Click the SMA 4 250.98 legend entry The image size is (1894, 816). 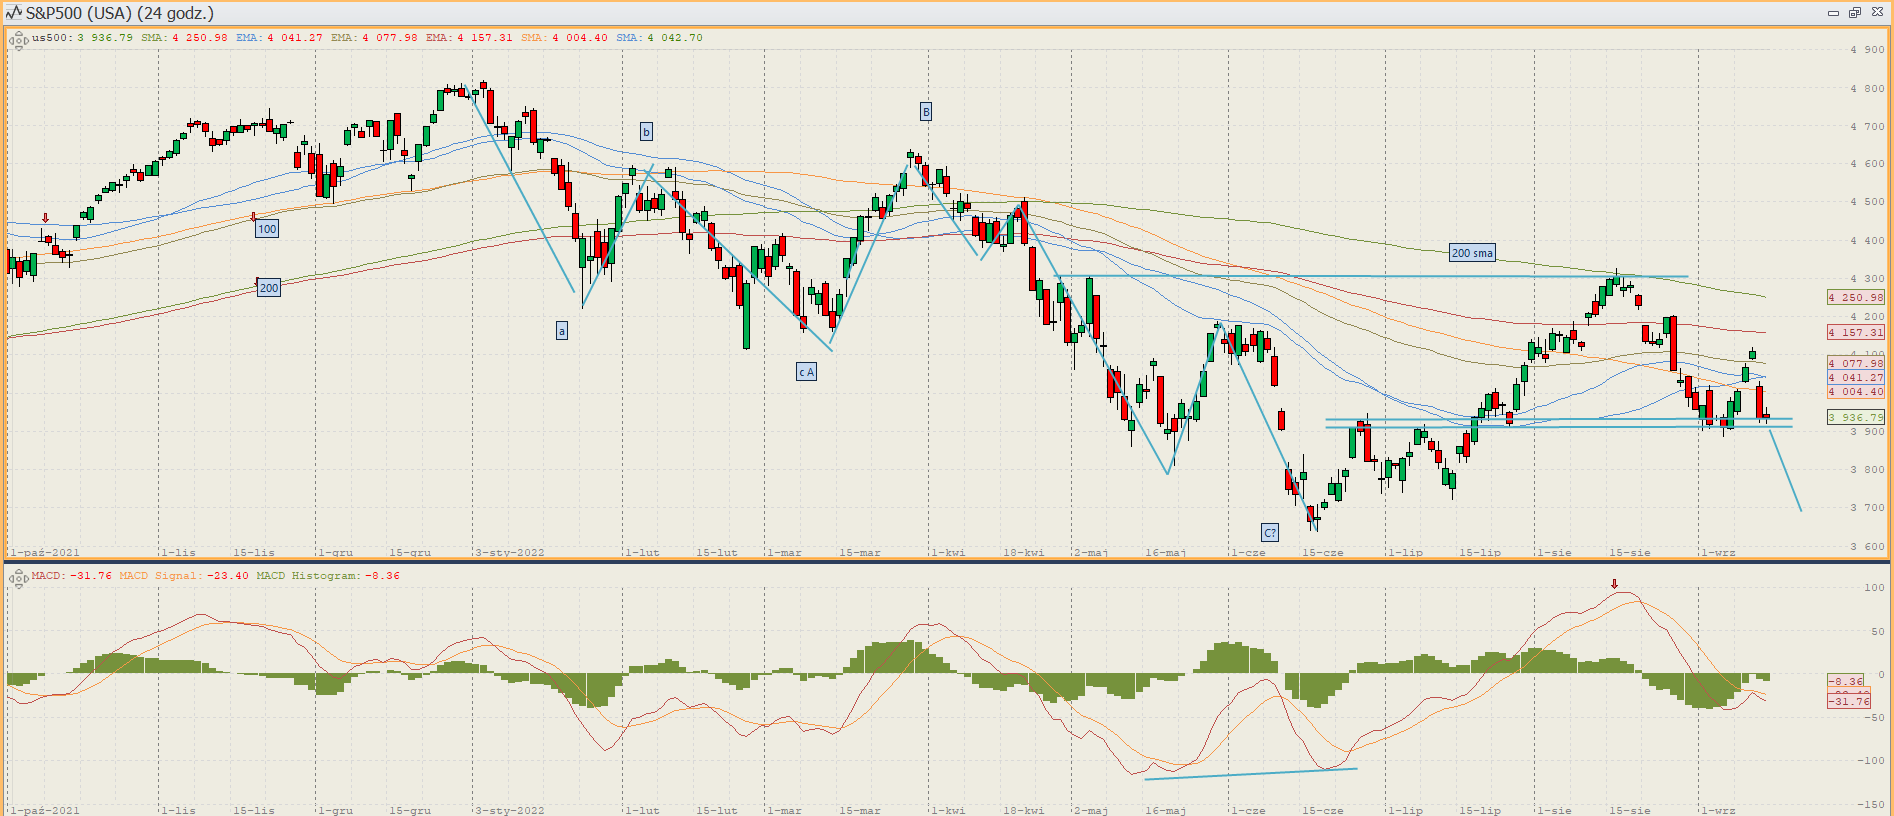coord(184,38)
